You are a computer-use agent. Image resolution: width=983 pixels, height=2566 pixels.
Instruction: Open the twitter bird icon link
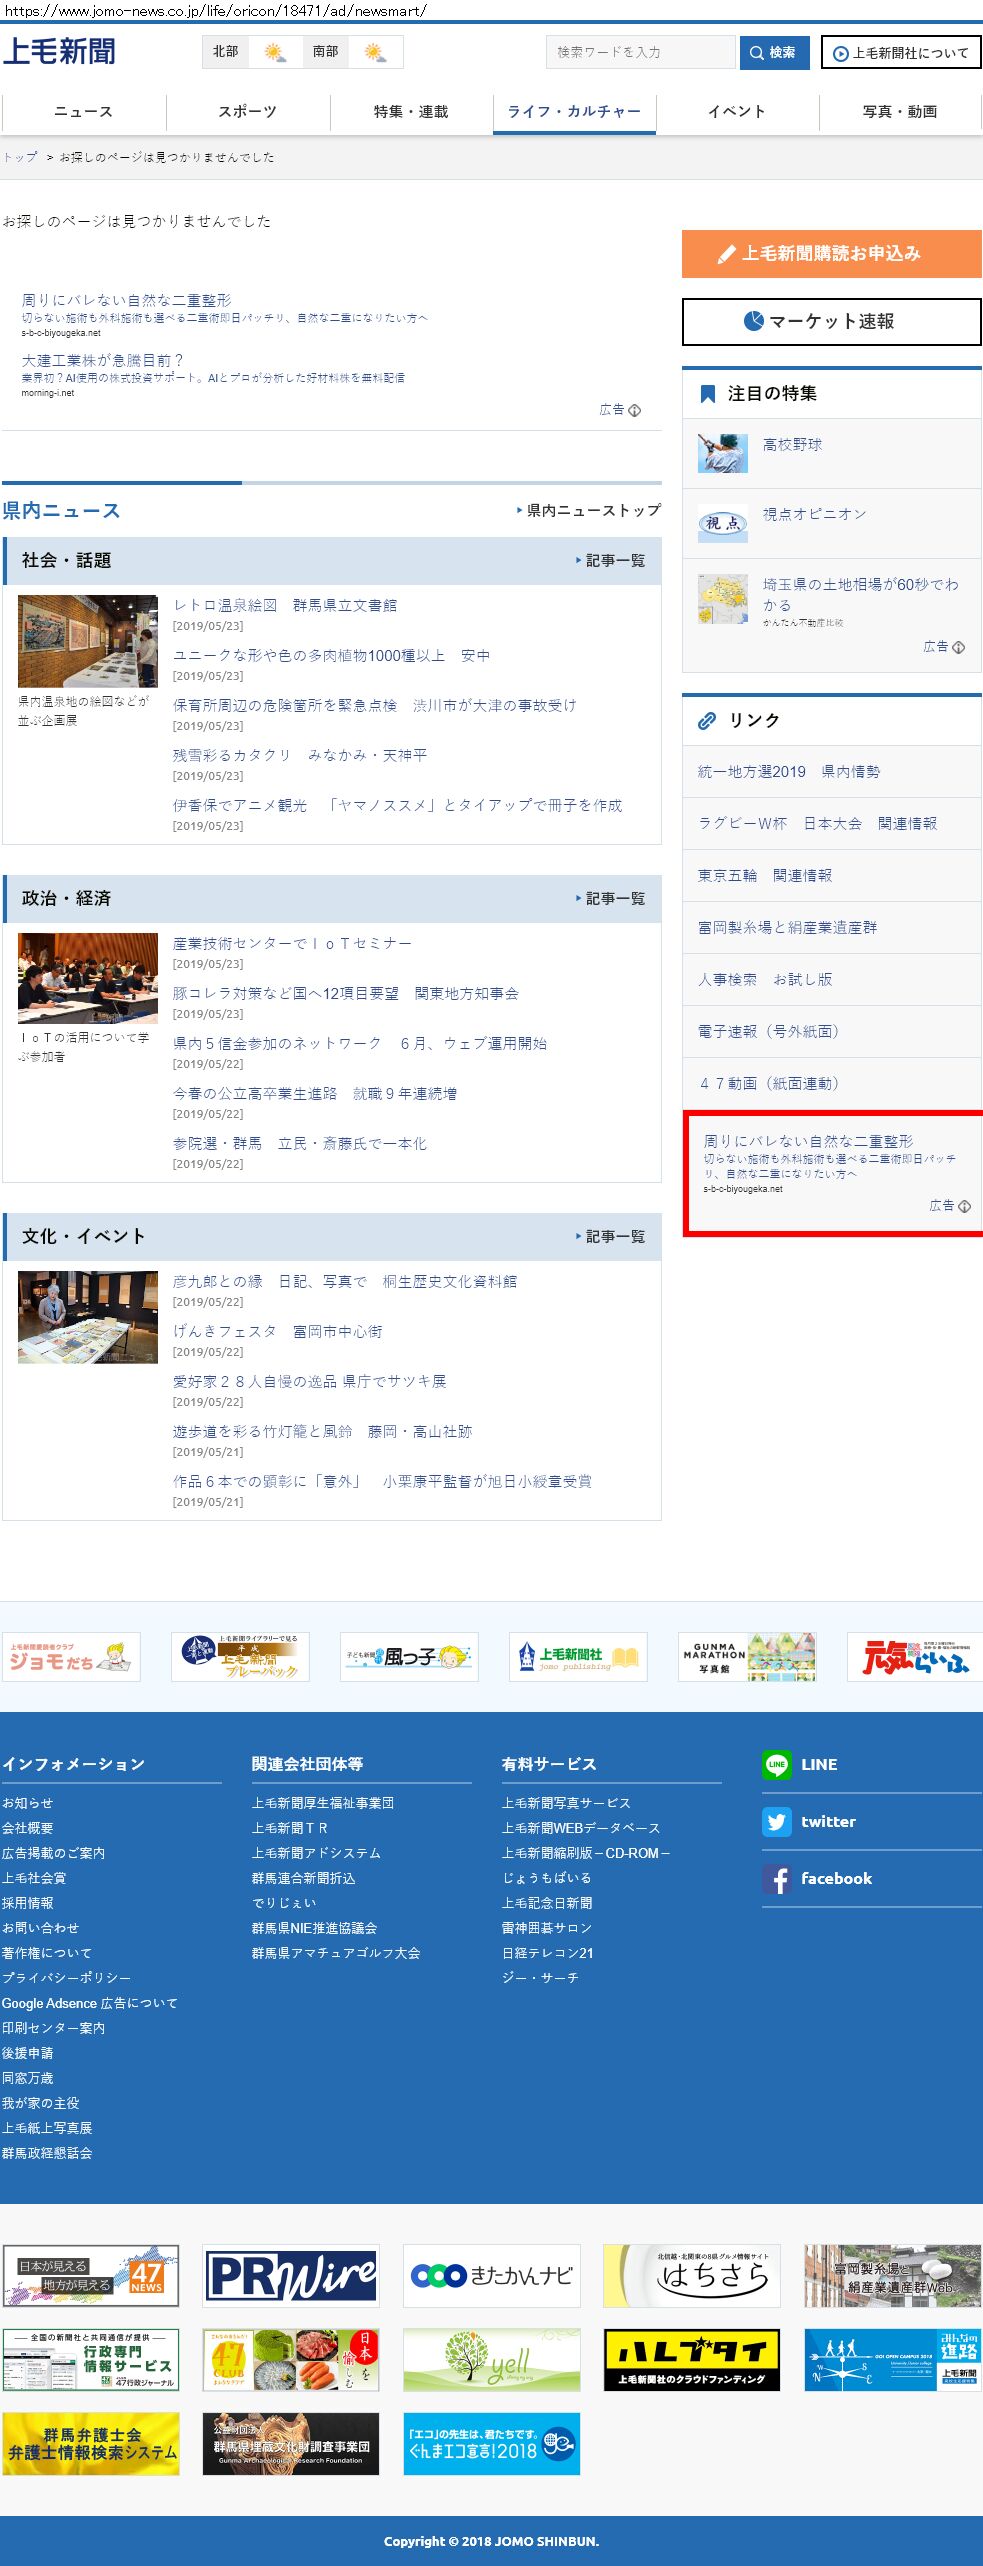click(x=776, y=1822)
